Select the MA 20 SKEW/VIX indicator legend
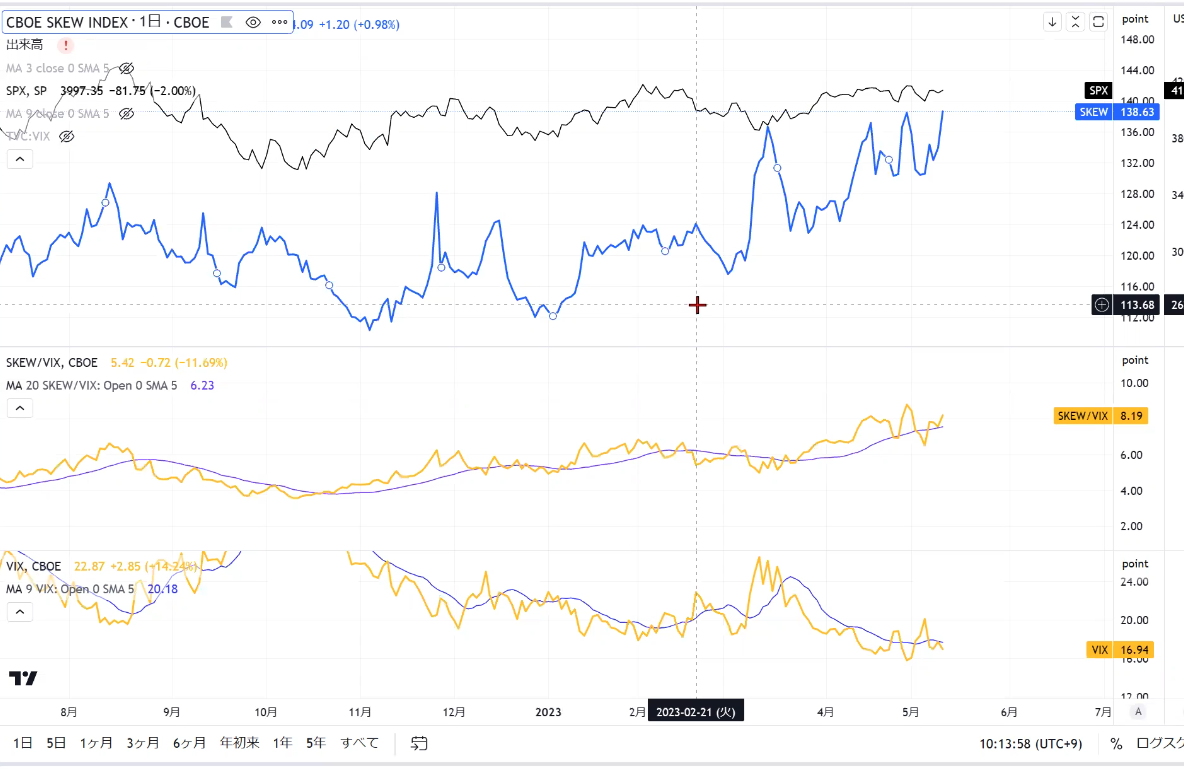The width and height of the screenshot is (1184, 772). point(91,385)
